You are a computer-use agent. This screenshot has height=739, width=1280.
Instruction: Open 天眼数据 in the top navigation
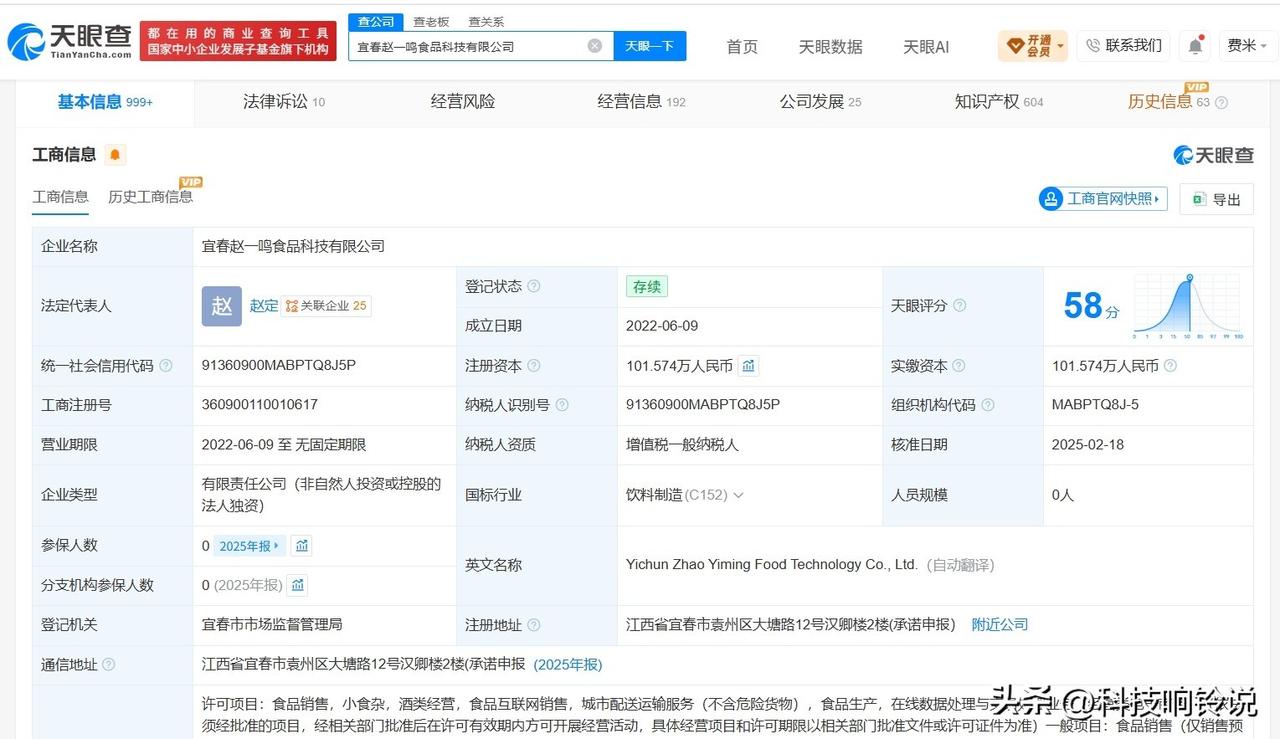point(830,47)
